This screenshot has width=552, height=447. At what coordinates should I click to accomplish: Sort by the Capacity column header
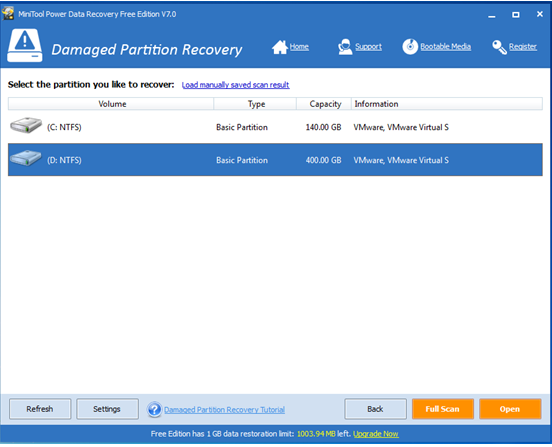(324, 104)
